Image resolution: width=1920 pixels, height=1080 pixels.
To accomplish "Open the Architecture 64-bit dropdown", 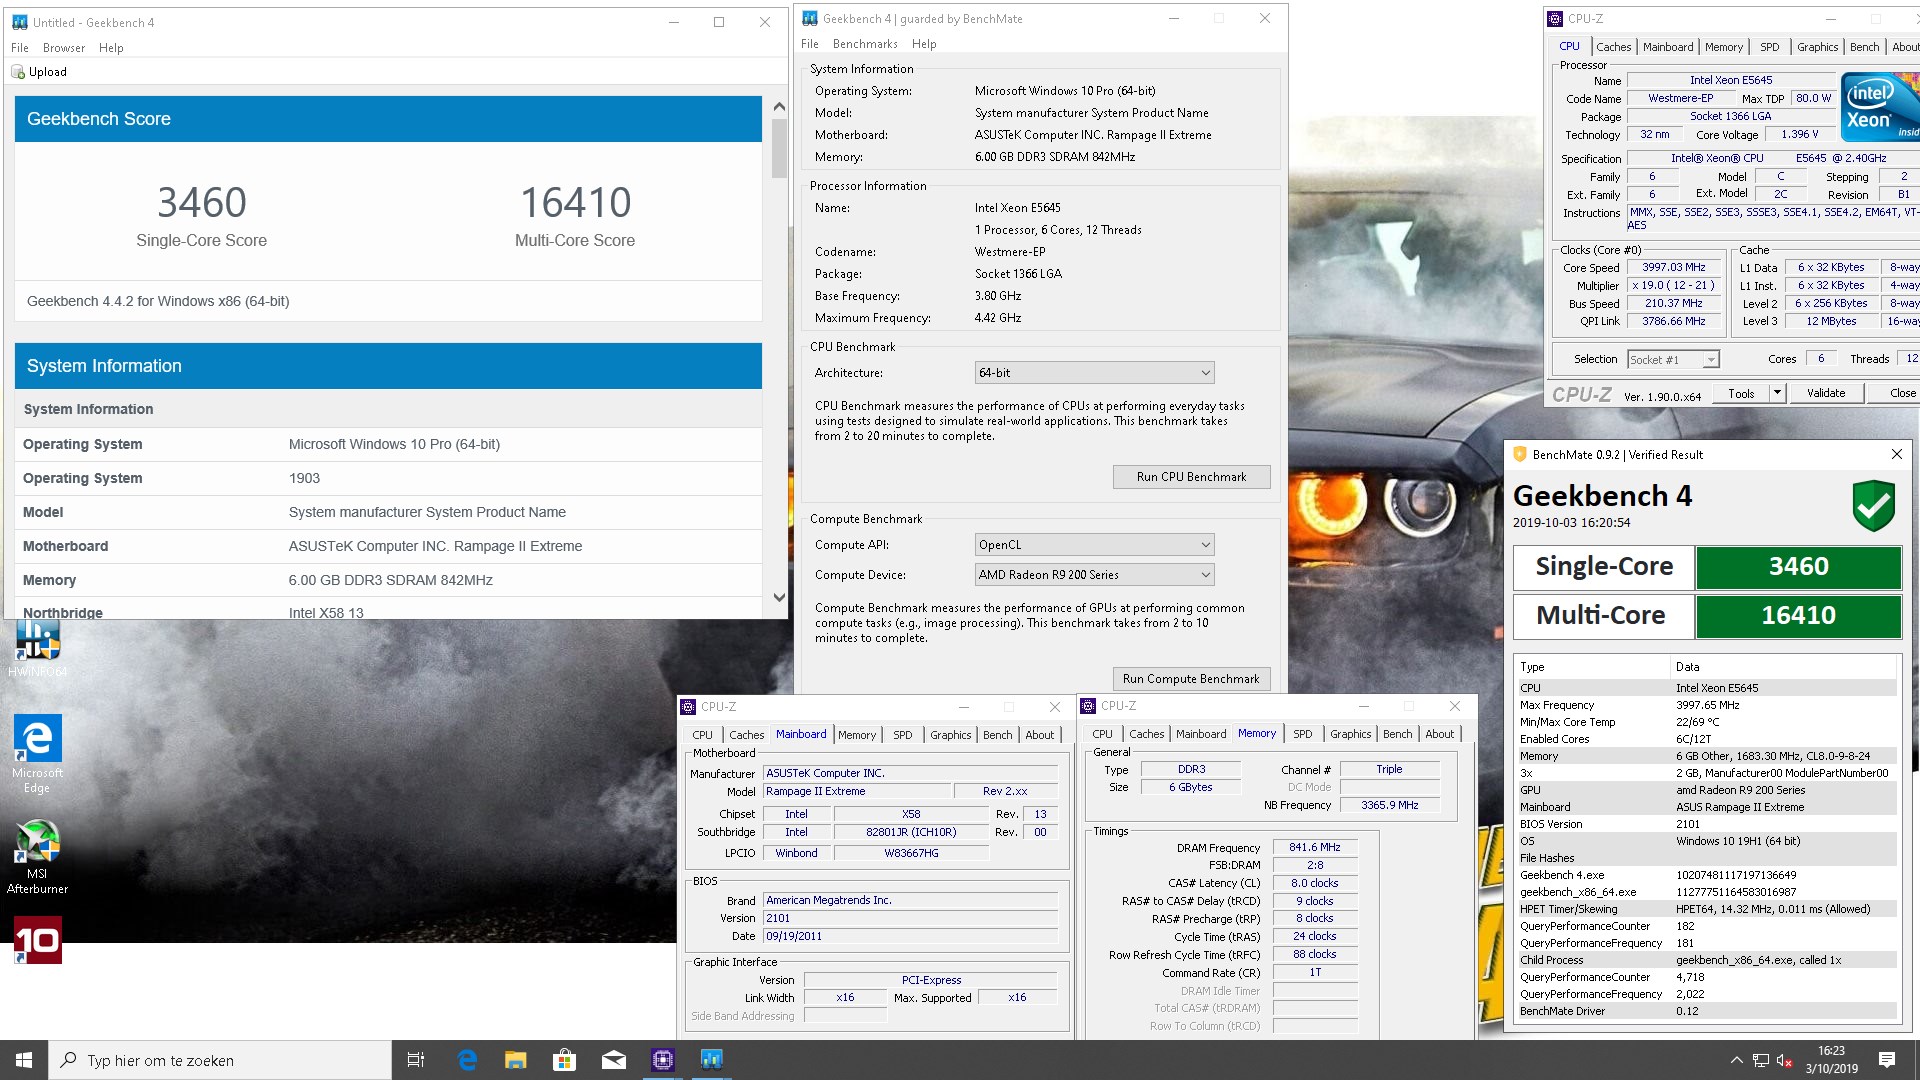I will (1094, 373).
